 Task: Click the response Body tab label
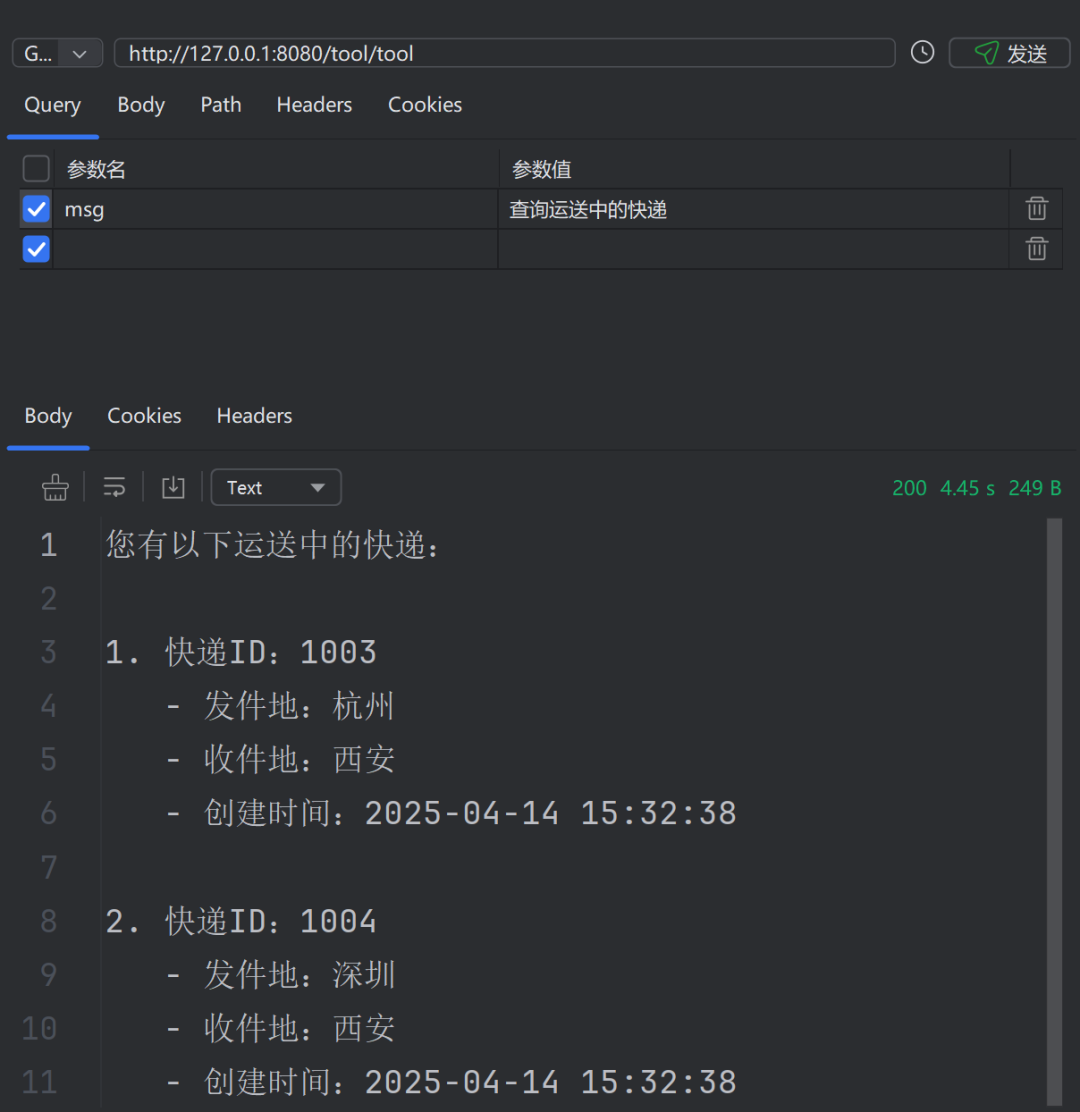coord(47,415)
